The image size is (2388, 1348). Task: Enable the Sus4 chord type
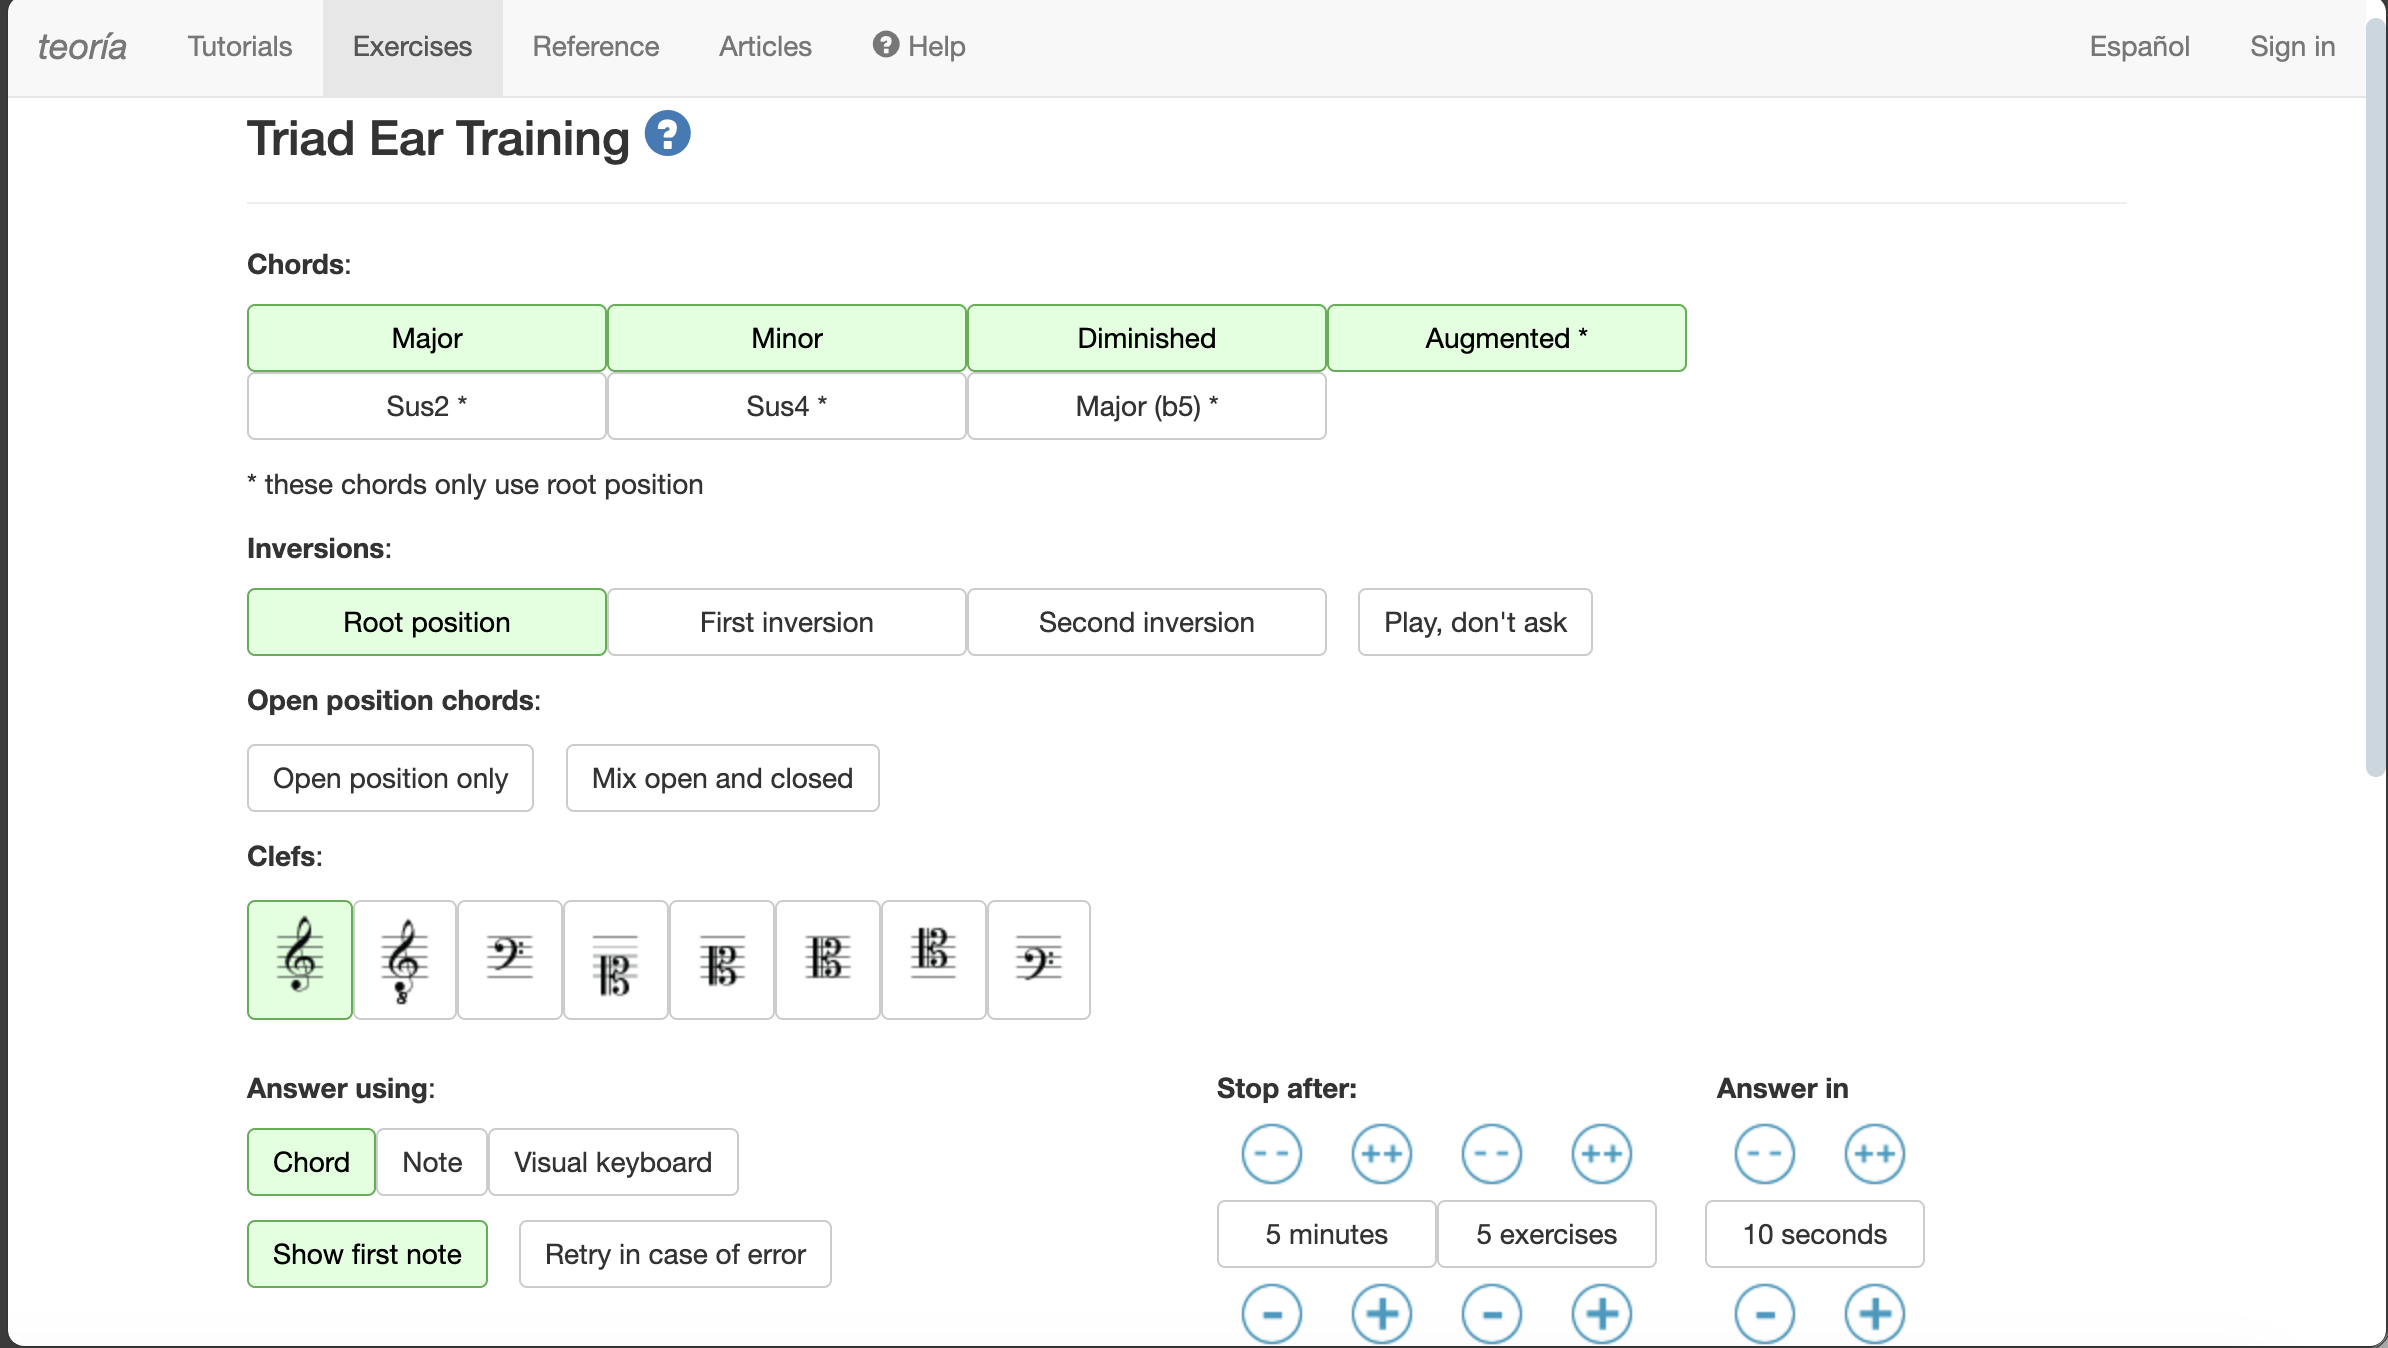pyautogui.click(x=786, y=406)
